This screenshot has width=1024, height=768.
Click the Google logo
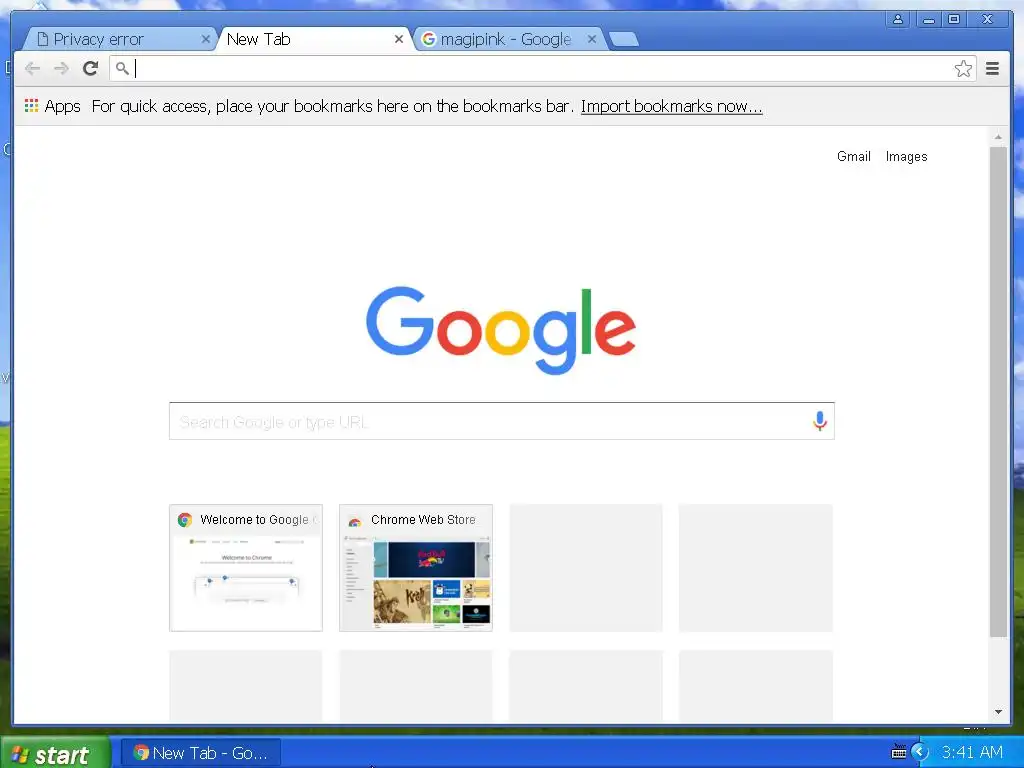coord(501,330)
